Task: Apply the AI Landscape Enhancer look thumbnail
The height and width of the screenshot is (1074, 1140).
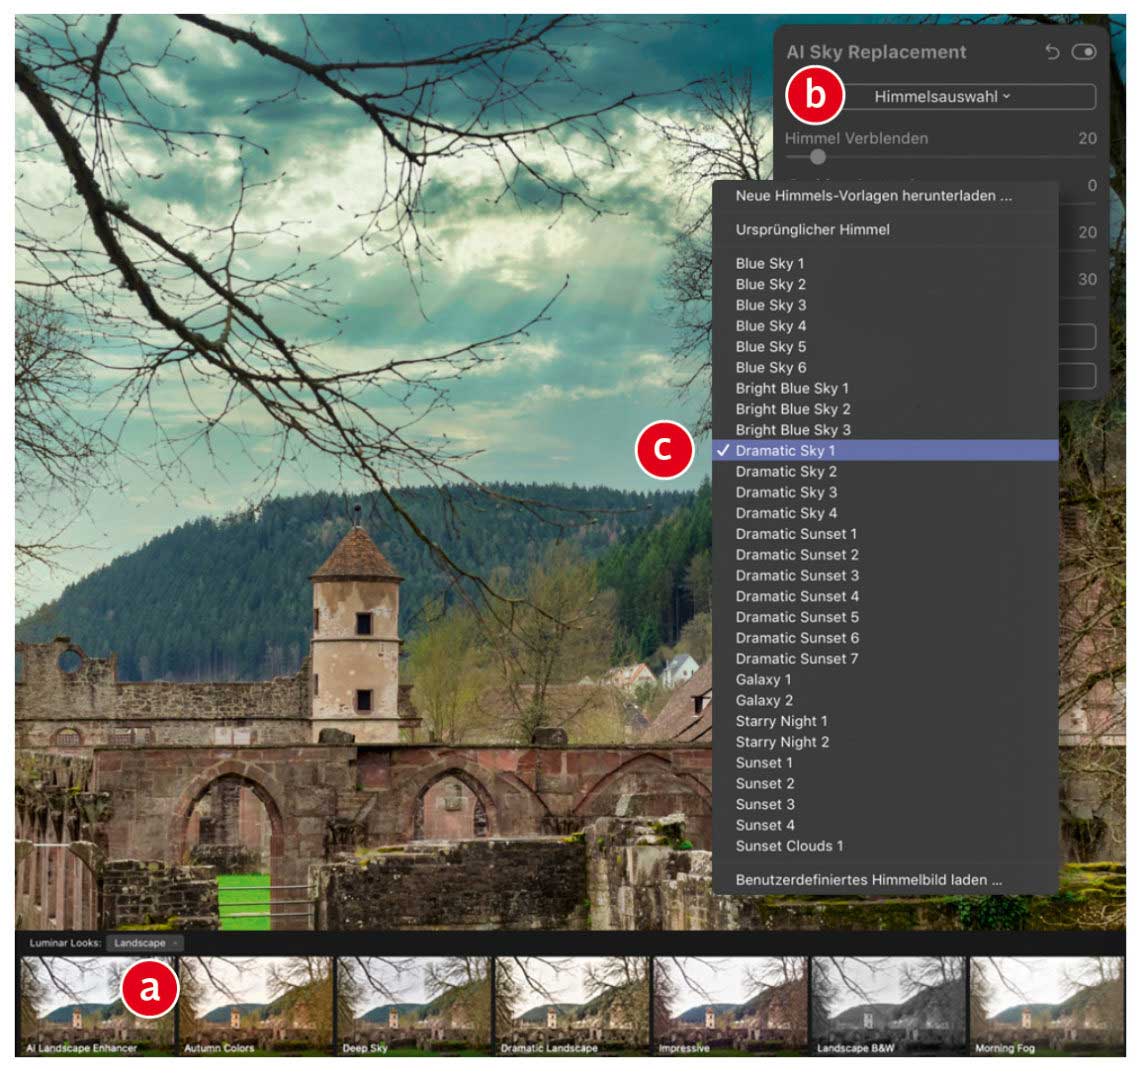Action: pyautogui.click(x=96, y=1005)
